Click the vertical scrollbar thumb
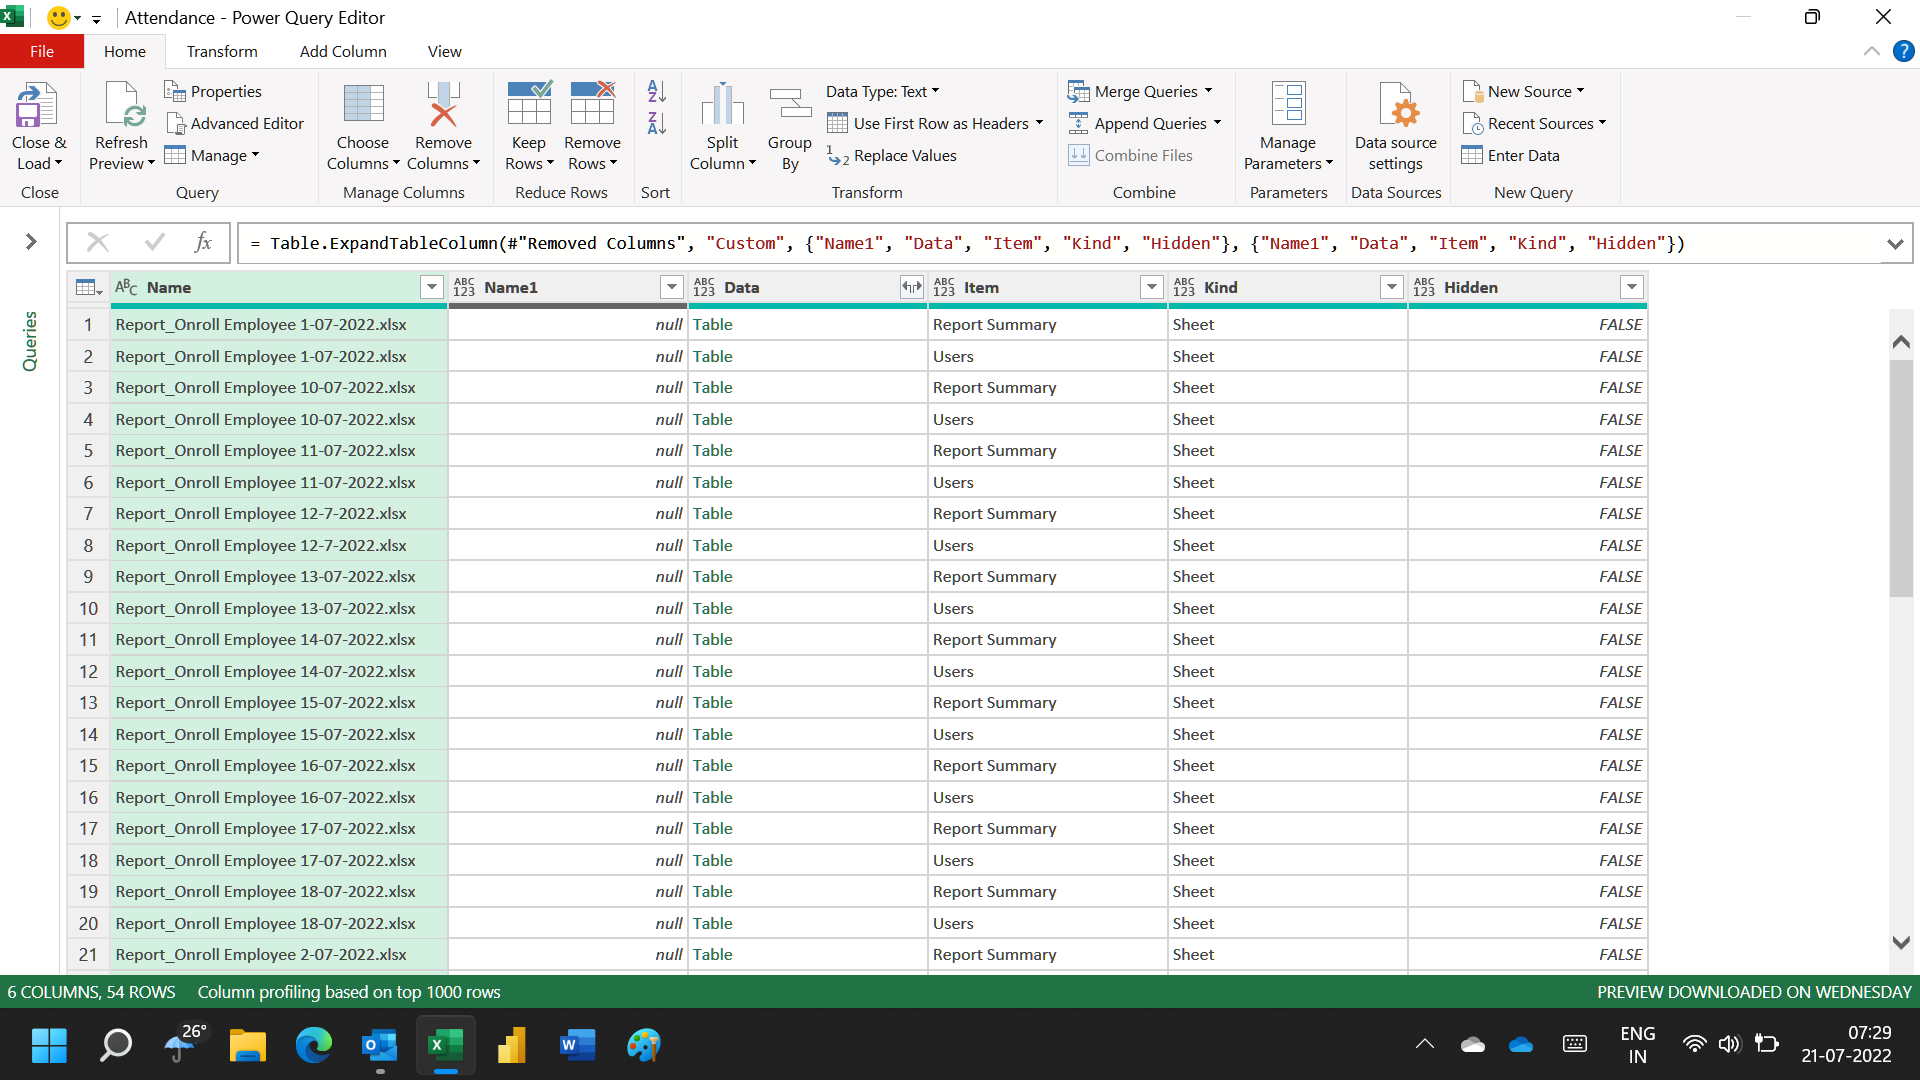This screenshot has height=1080, width=1920. pos(1901,478)
